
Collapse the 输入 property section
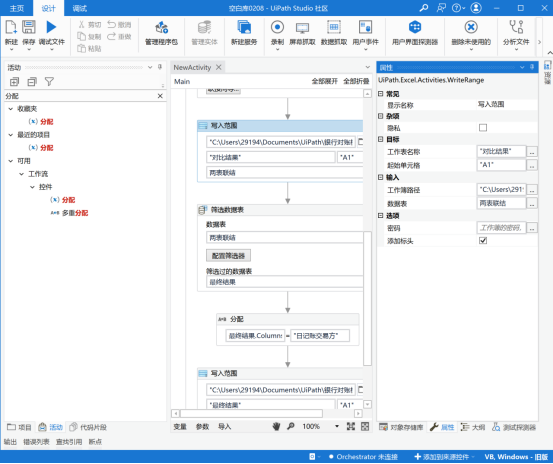coord(381,177)
